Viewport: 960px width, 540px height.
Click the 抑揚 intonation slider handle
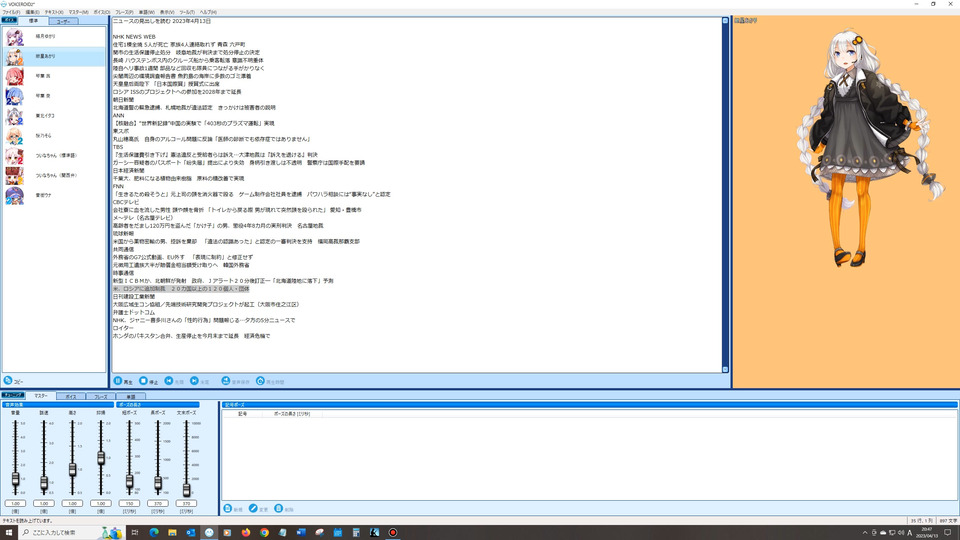[101, 457]
